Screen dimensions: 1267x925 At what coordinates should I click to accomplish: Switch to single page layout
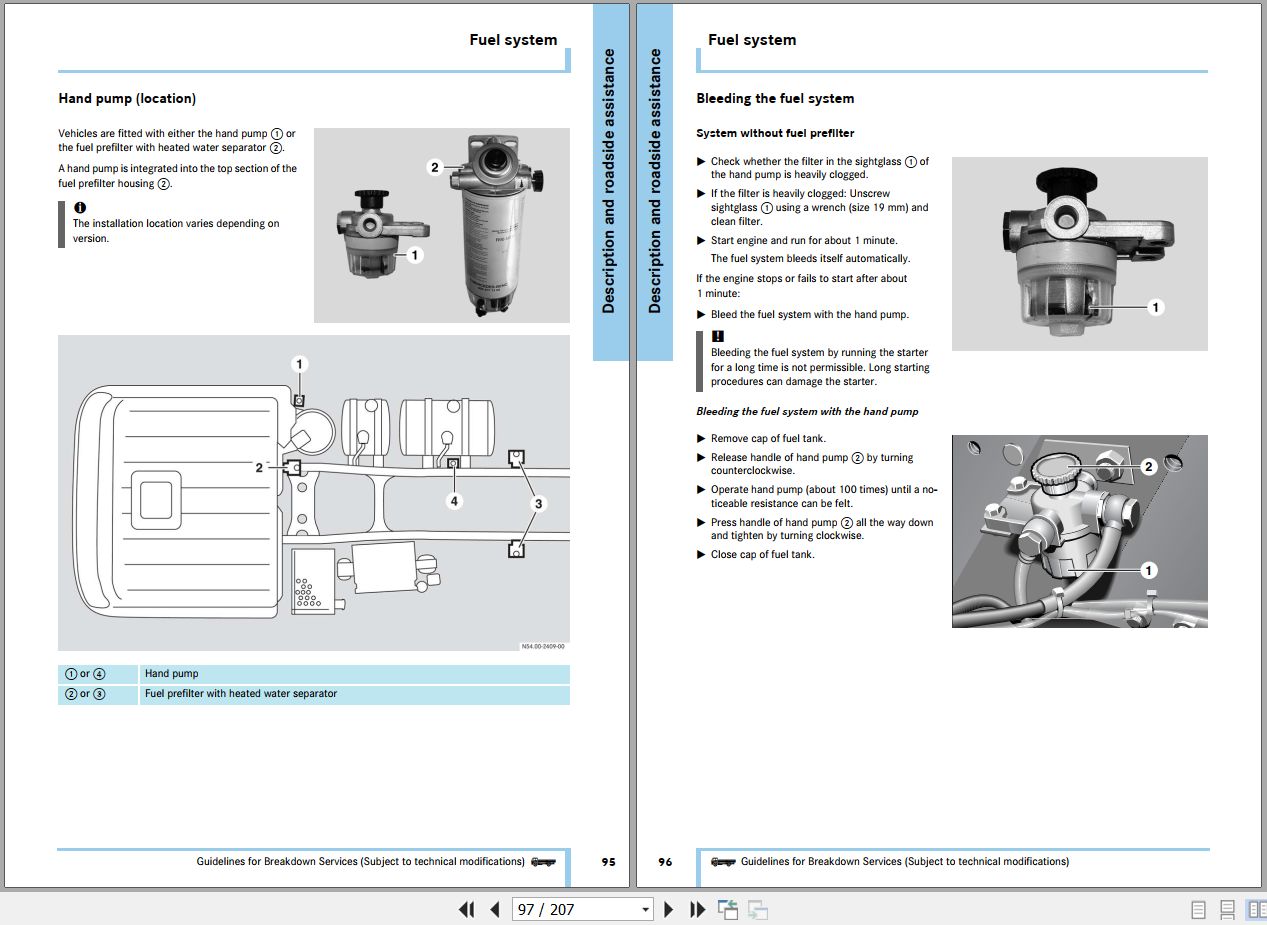coord(1196,909)
